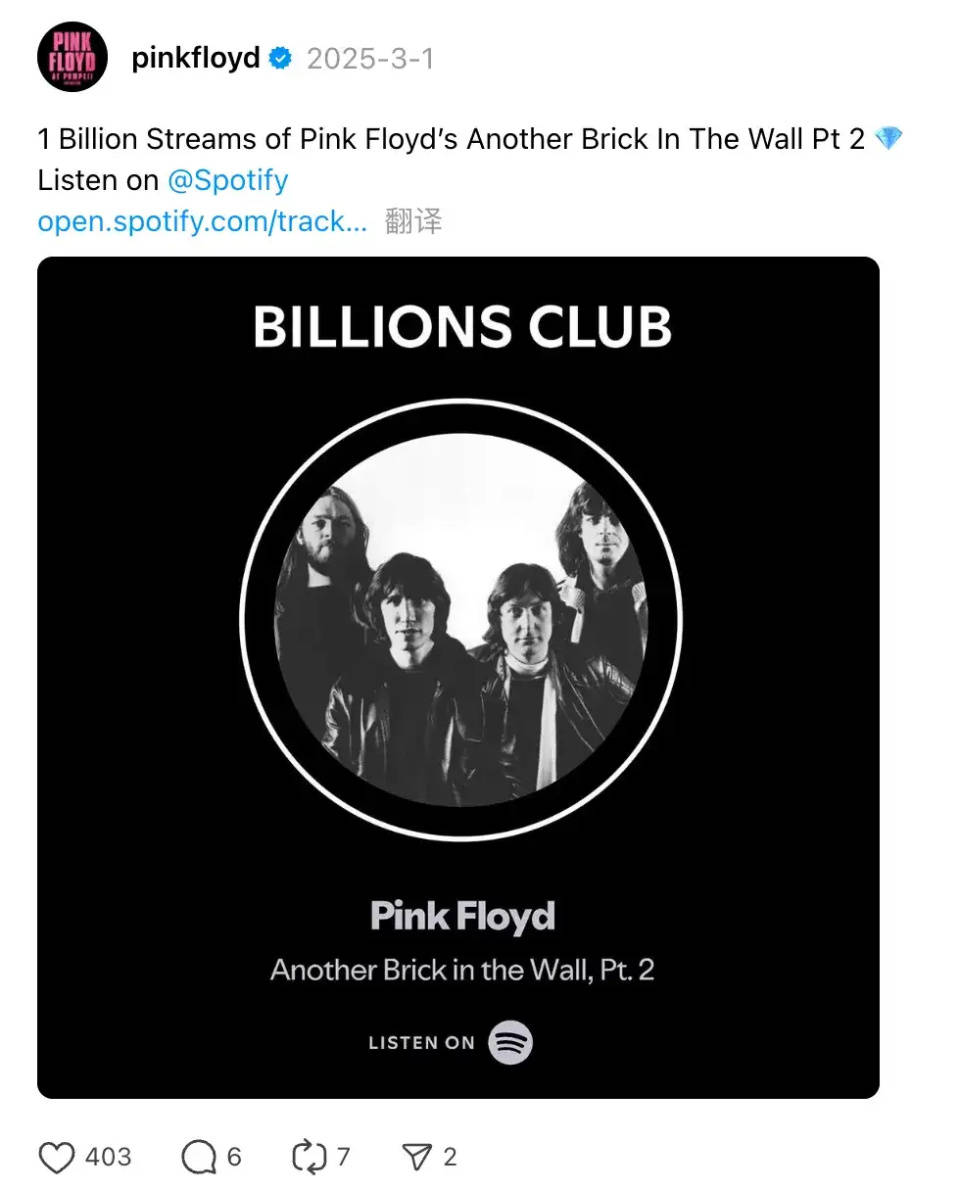Click the diamond emoji in the post
This screenshot has width=960, height=1189.
[x=888, y=138]
